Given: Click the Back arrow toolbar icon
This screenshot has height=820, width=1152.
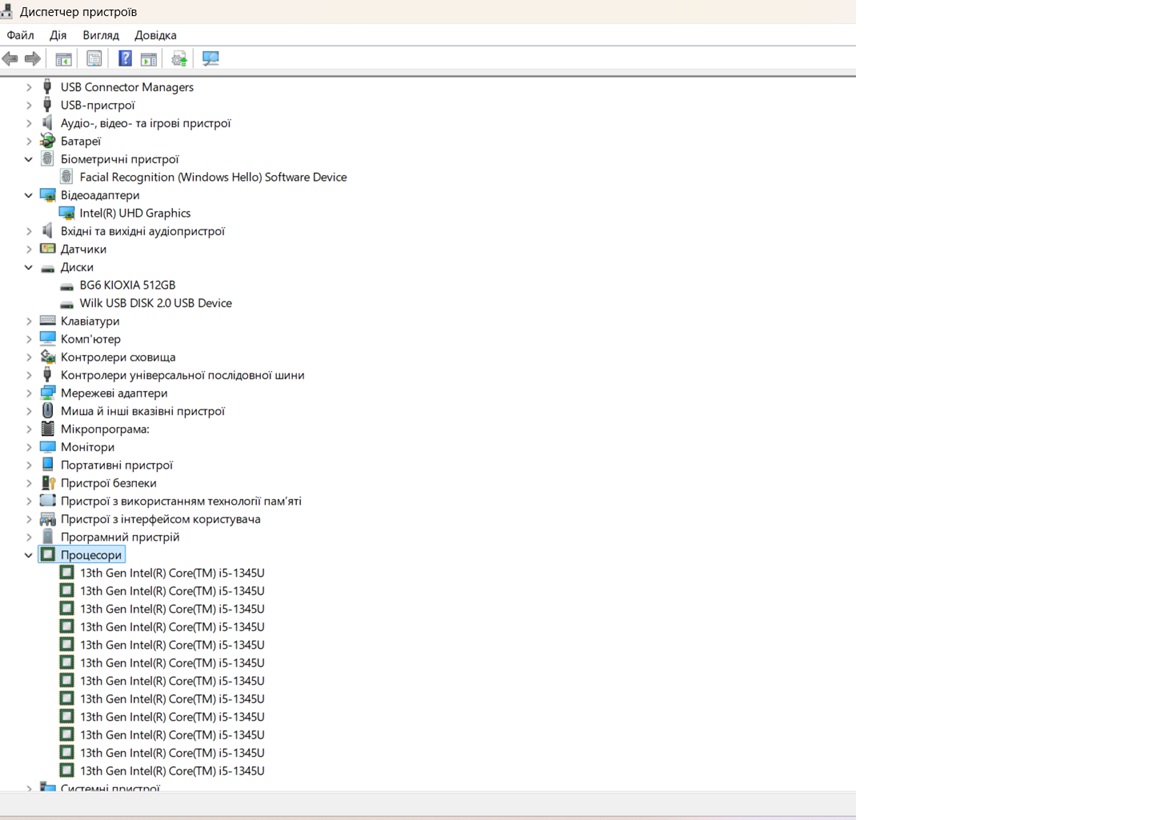Looking at the screenshot, I should 10,59.
